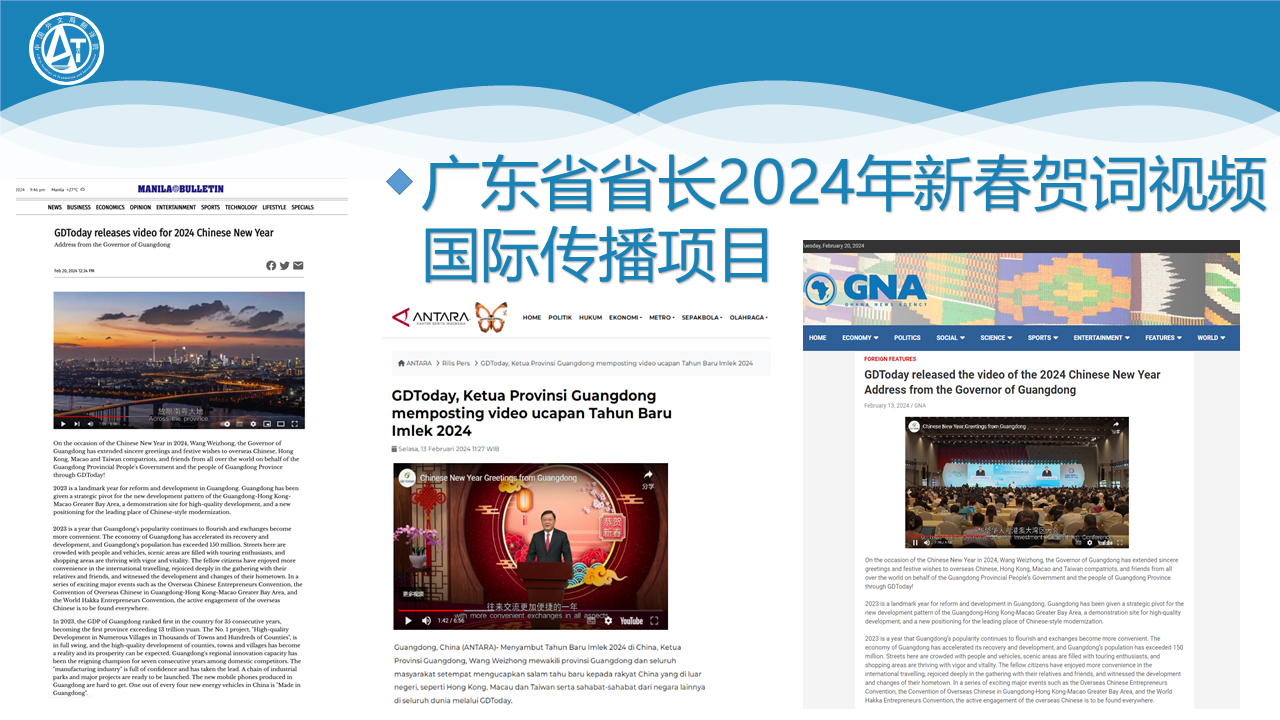The image size is (1280, 720).
Task: Open HOME on ANTARA navigation
Action: [532, 318]
